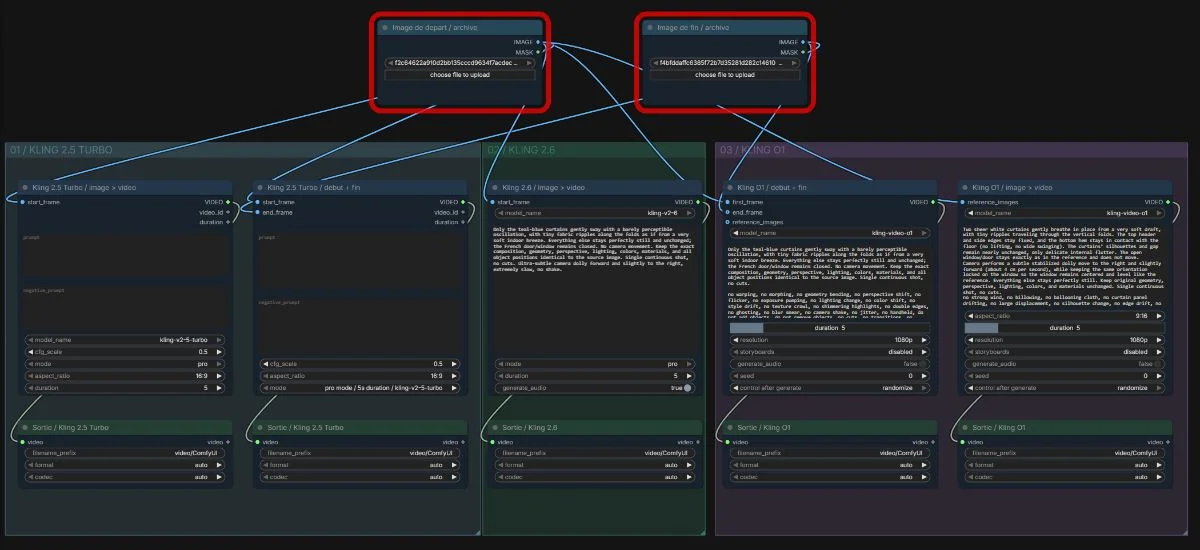
Task: Click the MASK output socket on Image de depart node
Action: 538,52
